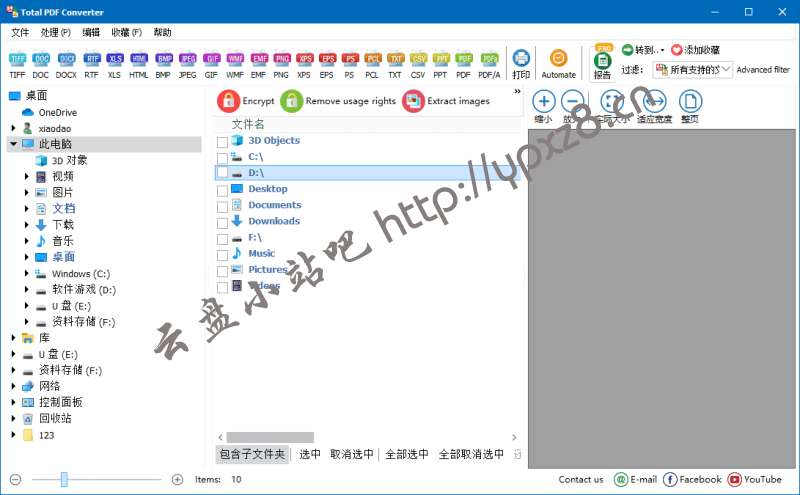
Task: Open the 编辑 menu
Action: [x=91, y=32]
